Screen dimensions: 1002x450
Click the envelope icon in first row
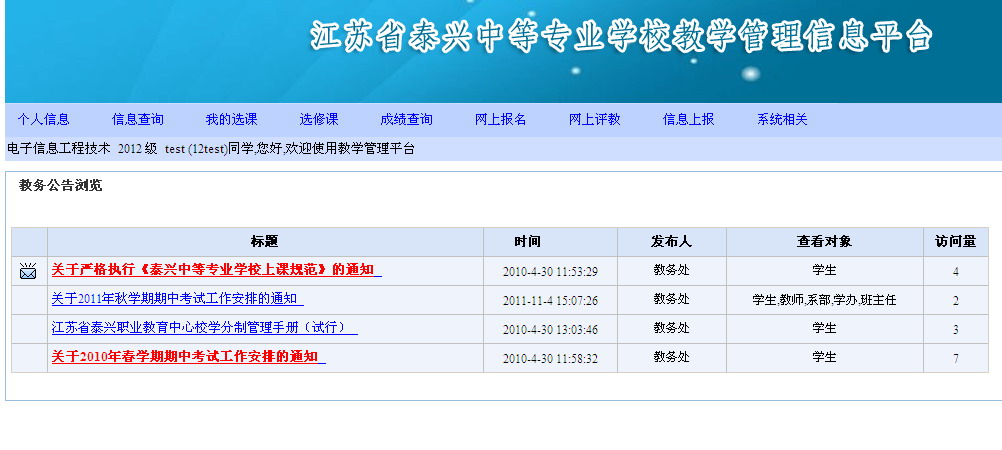click(28, 270)
